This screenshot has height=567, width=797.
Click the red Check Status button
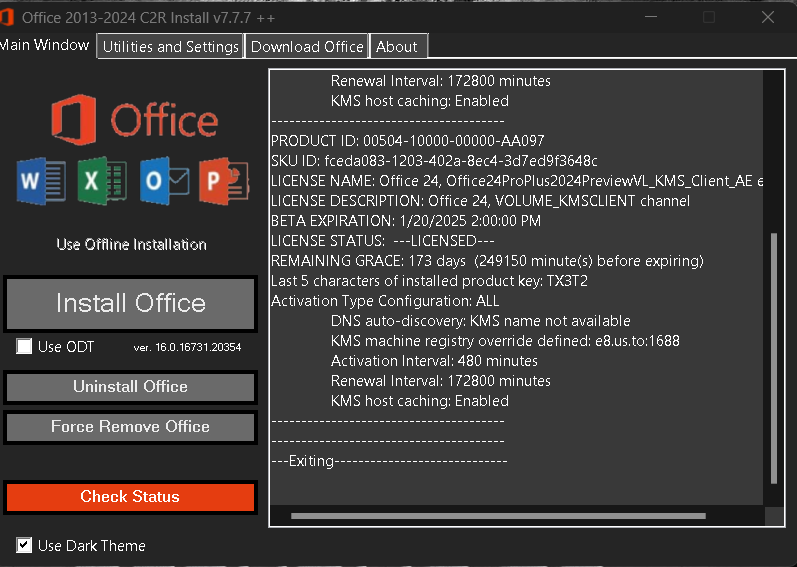coord(131,496)
